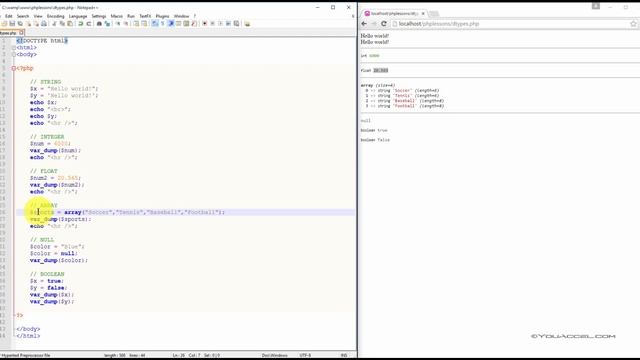640x360 pixels.
Task: Collapse the <html> fold marker
Action: coord(14,48)
